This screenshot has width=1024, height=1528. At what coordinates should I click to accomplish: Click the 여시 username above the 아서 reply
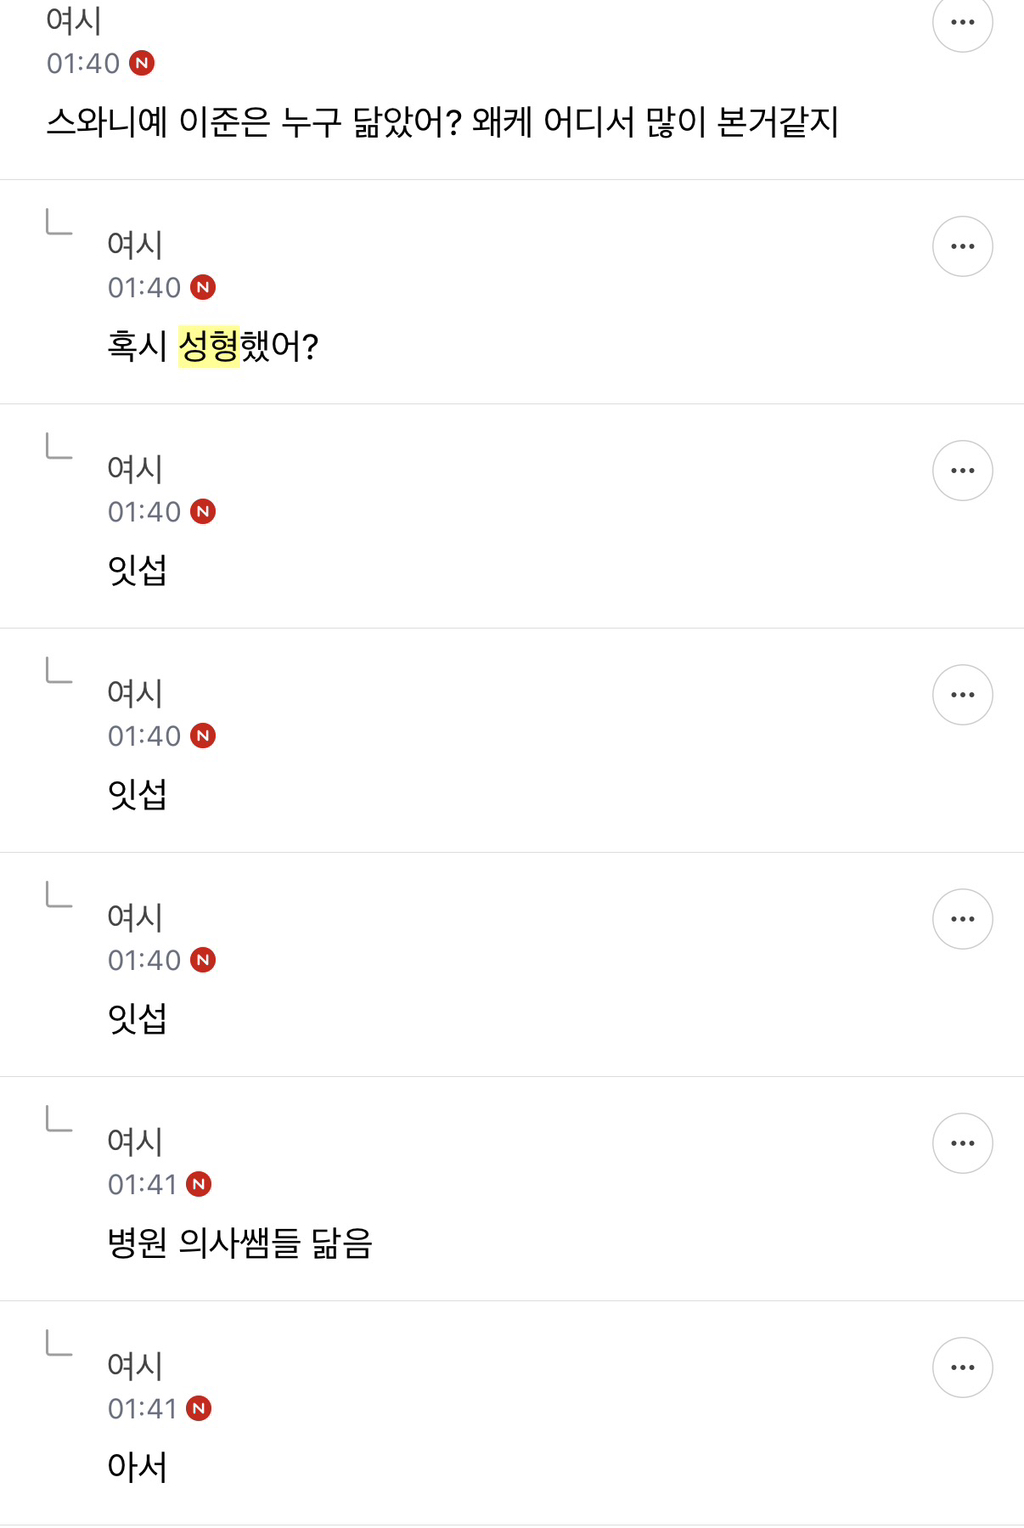[135, 1365]
